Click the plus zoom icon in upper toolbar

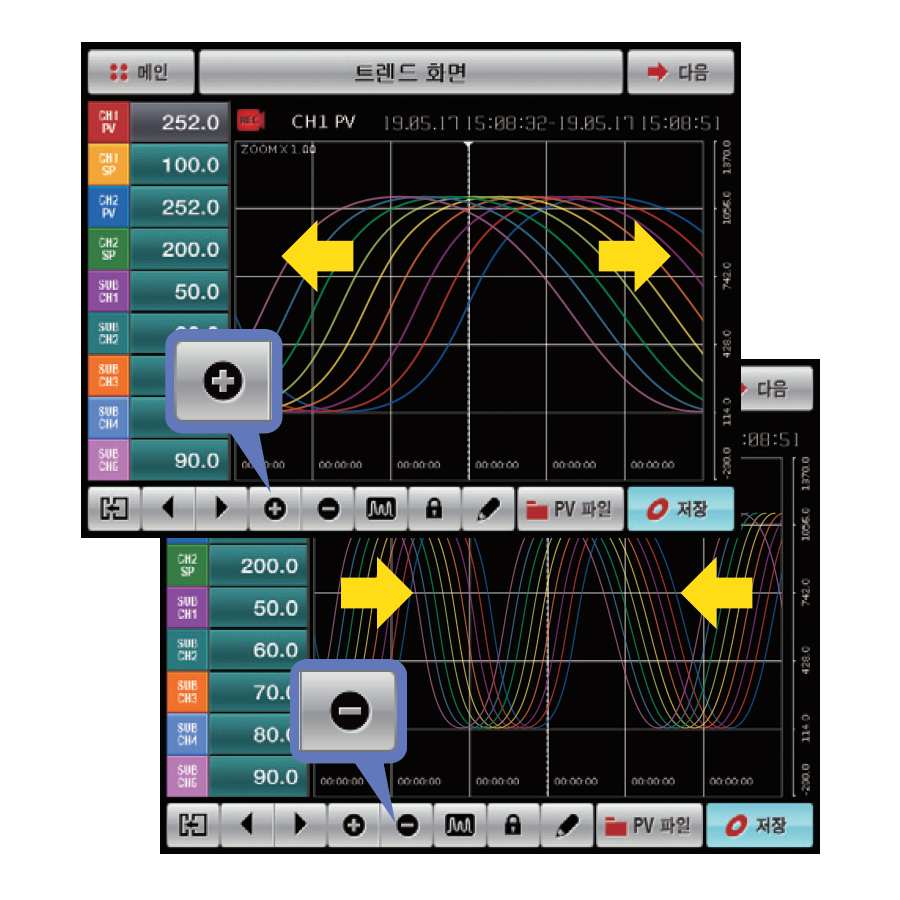(x=275, y=509)
